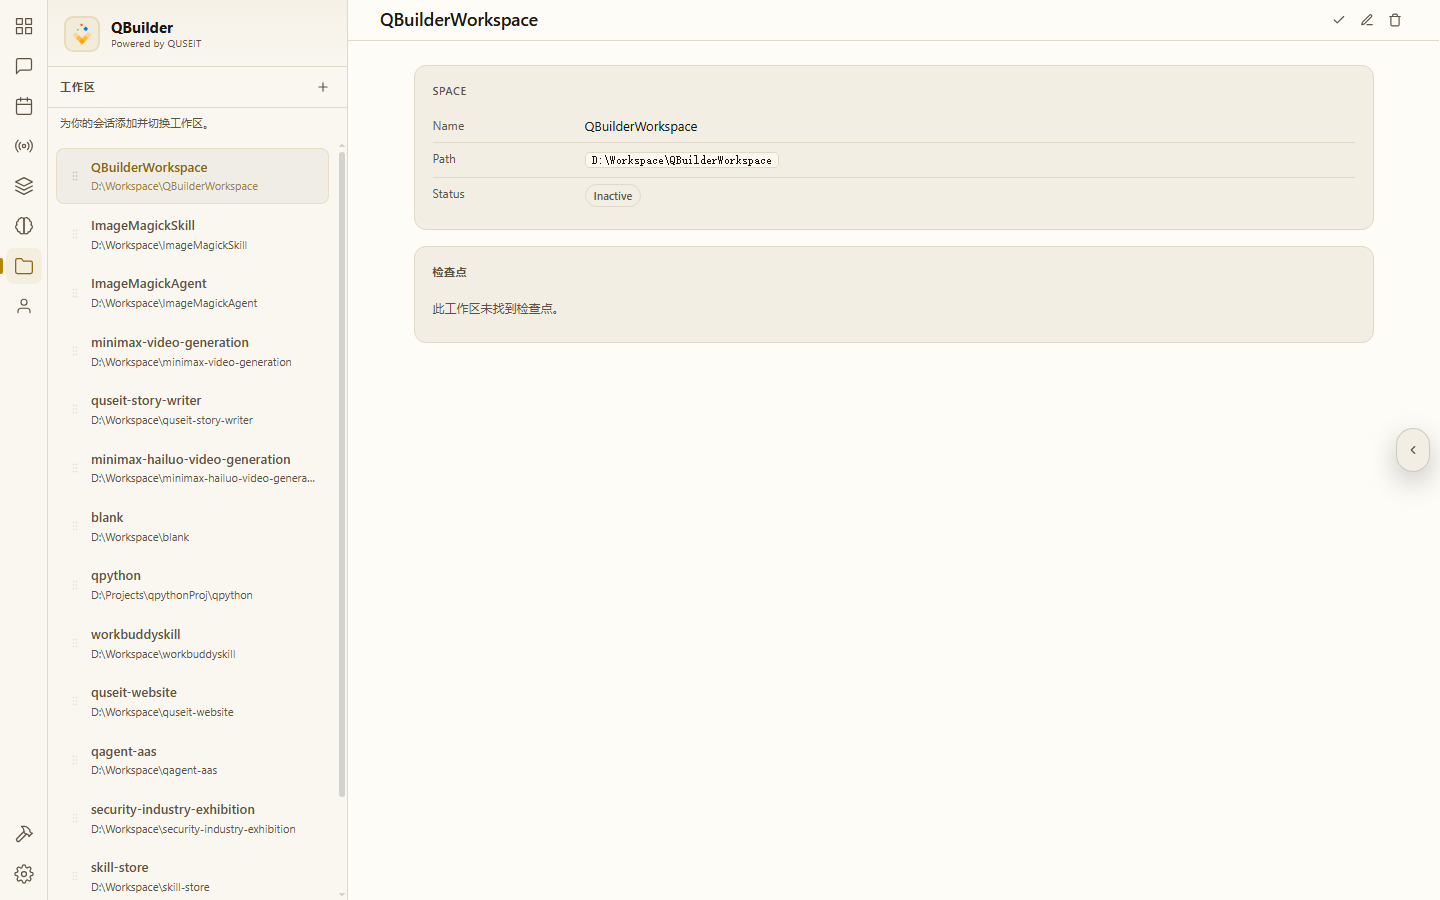Click the drag handle beside qpython workspace
The width and height of the screenshot is (1440, 900).
click(x=75, y=584)
